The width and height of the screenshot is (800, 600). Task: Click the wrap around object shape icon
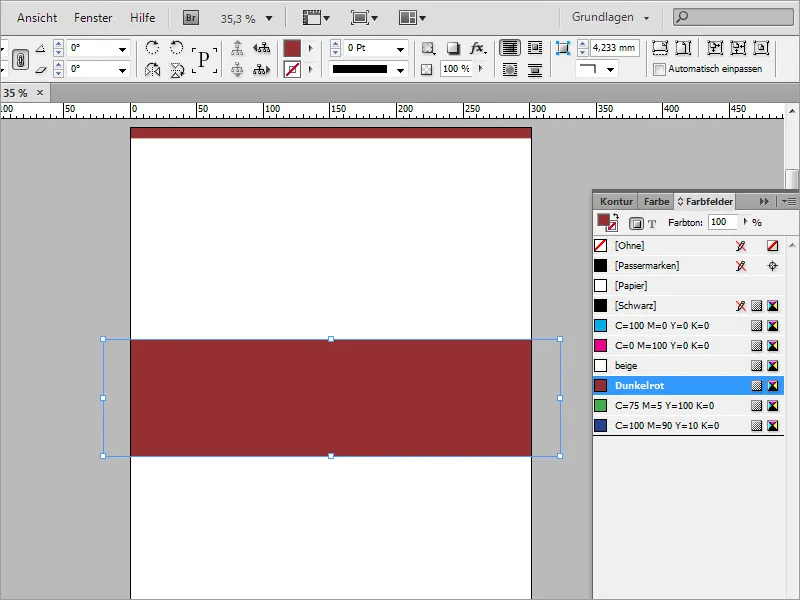point(510,69)
